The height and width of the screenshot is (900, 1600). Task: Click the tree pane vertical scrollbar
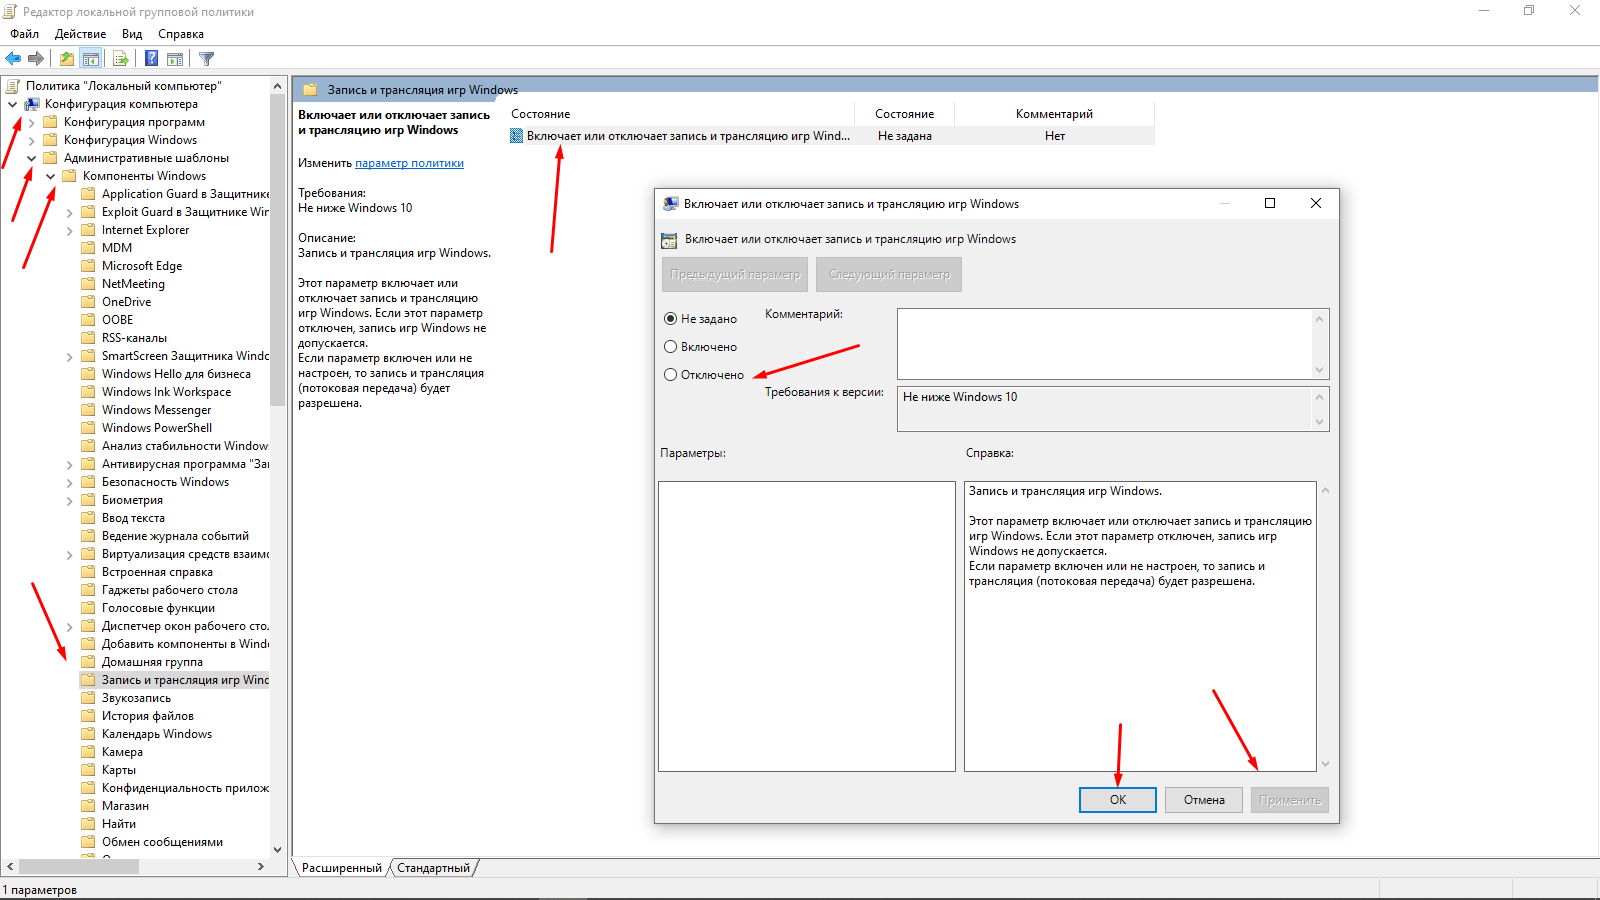(277, 250)
